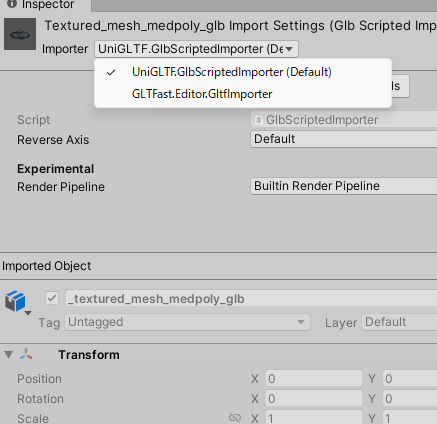Click the Rotation Y value field
437x424 pixels.
(x=410, y=399)
